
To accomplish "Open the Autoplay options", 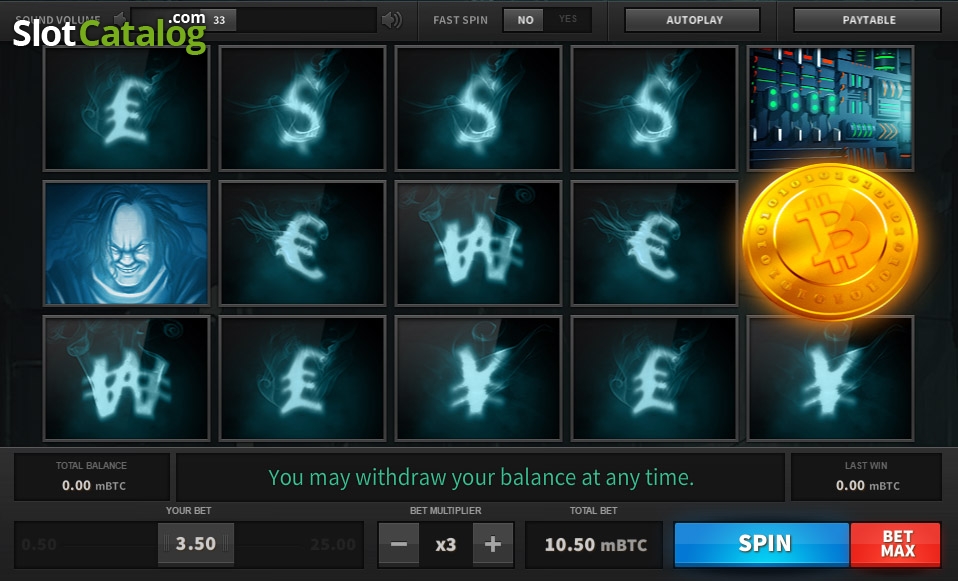I will [x=693, y=20].
